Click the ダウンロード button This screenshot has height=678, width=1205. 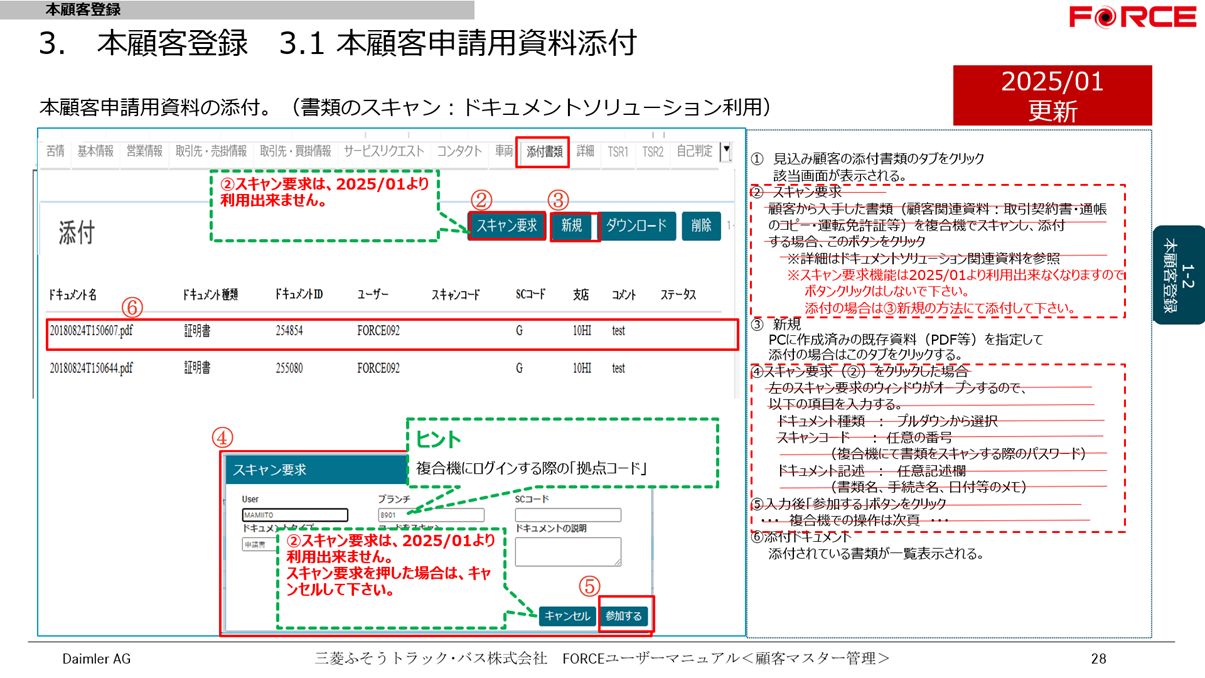(x=636, y=226)
